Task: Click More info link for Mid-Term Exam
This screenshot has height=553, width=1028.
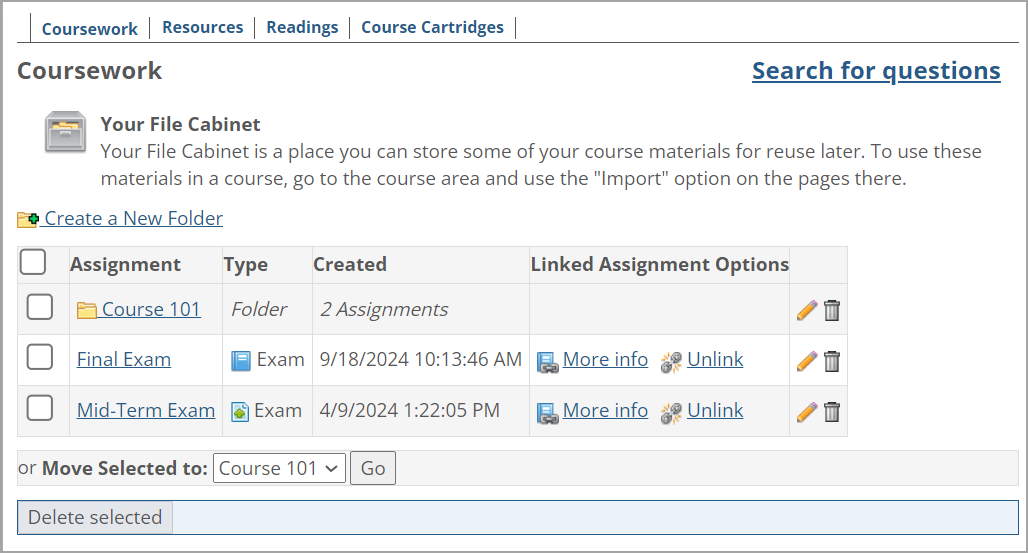Action: 605,411
